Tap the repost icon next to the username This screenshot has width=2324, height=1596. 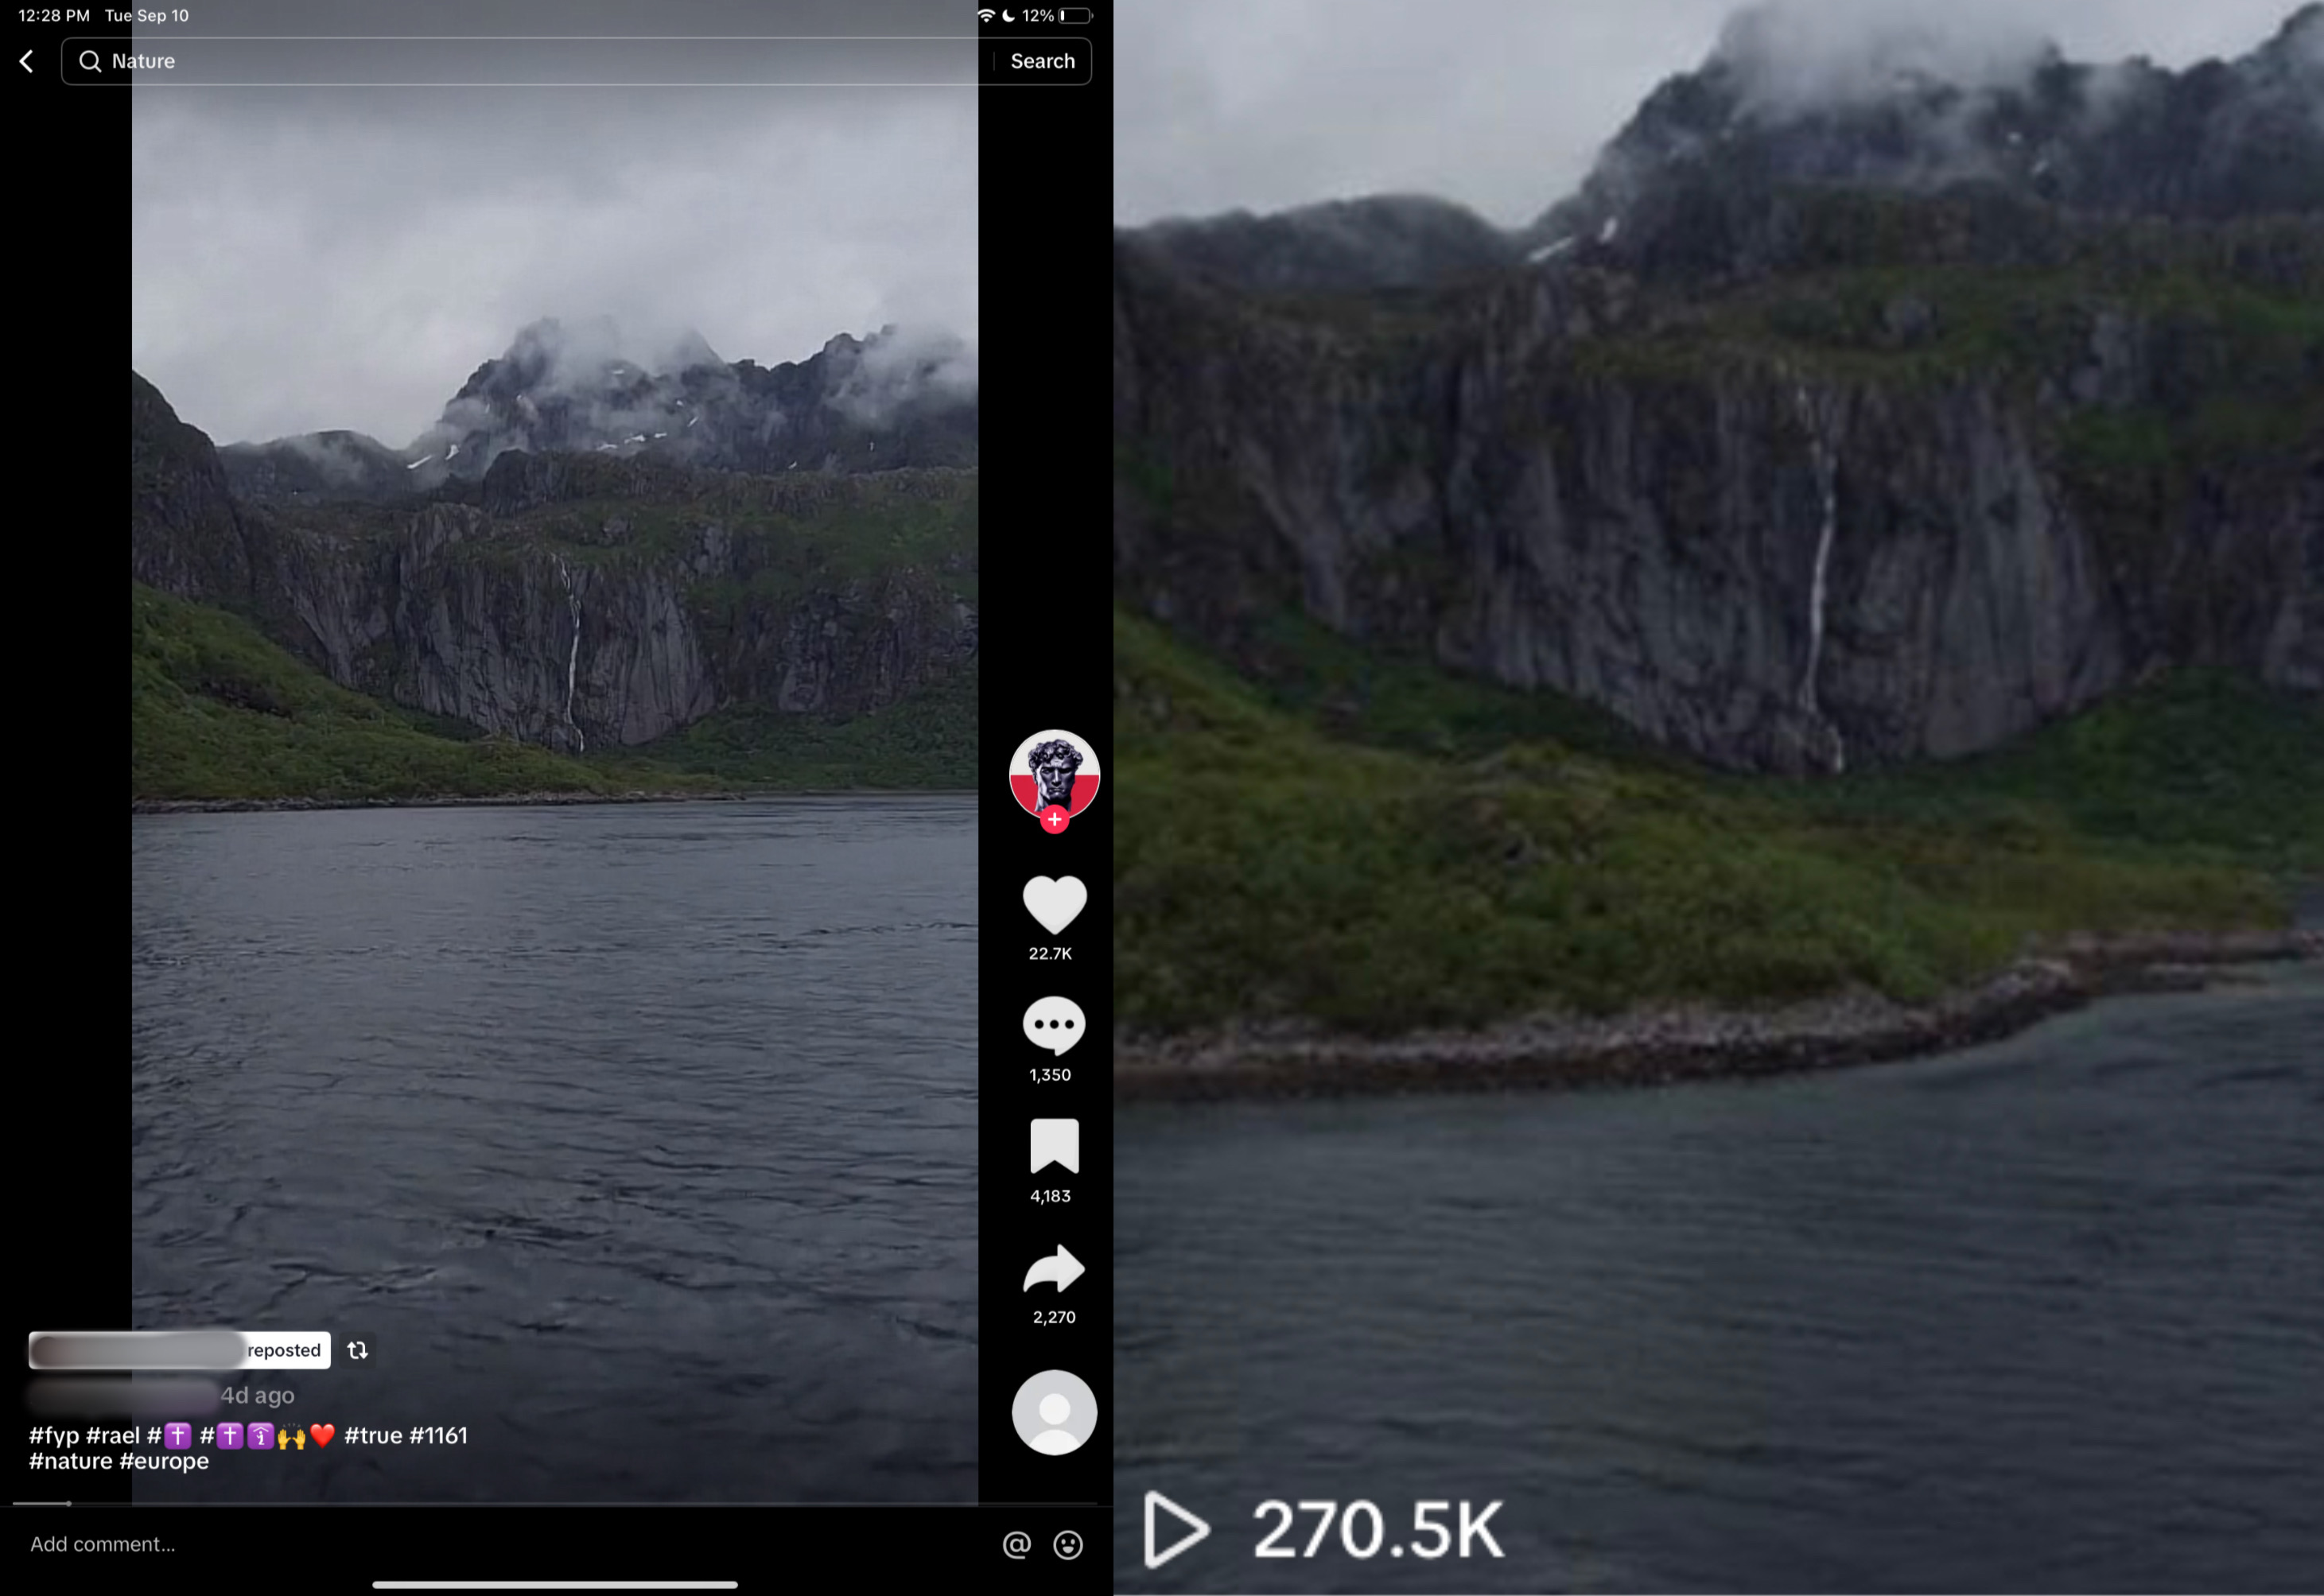(358, 1350)
